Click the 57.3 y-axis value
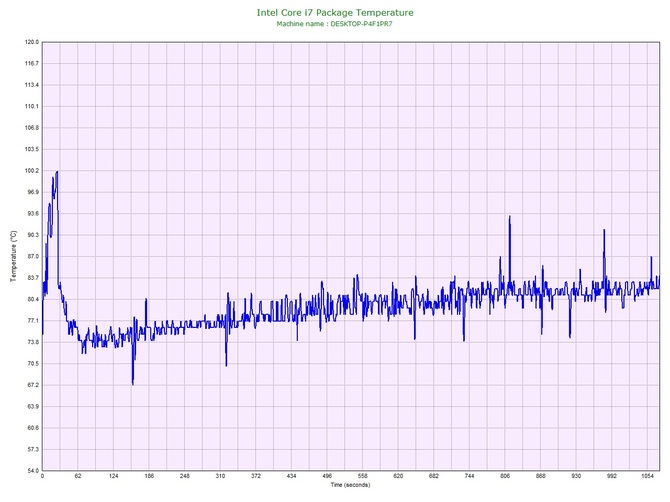Viewport: 670px width, 502px height. 32,449
